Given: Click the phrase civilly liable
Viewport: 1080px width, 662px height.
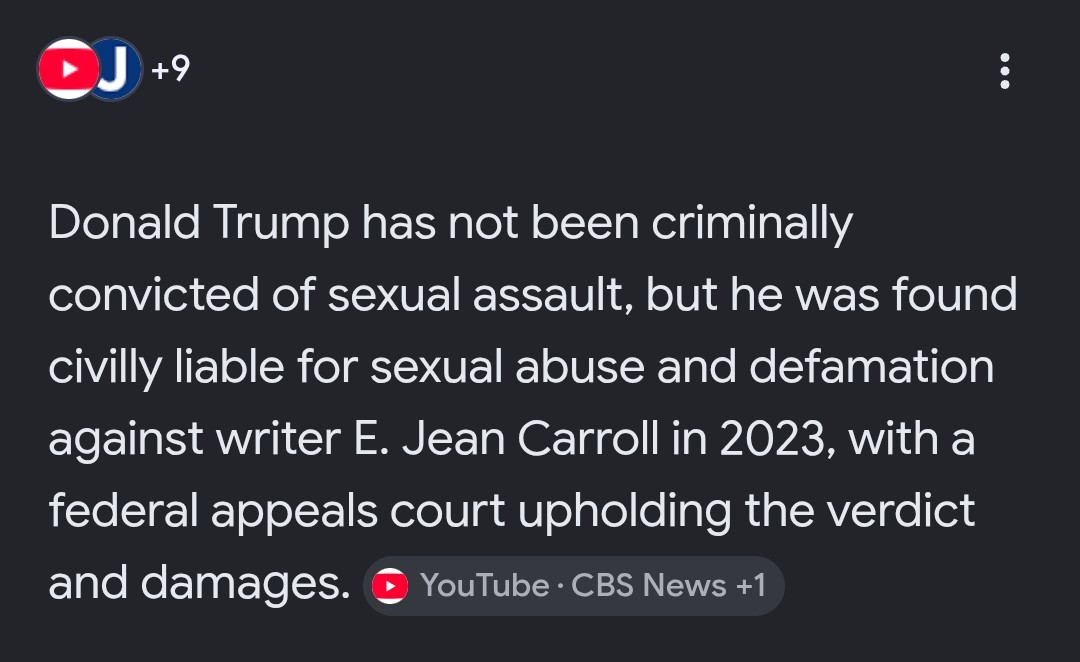Looking at the screenshot, I should (x=166, y=367).
